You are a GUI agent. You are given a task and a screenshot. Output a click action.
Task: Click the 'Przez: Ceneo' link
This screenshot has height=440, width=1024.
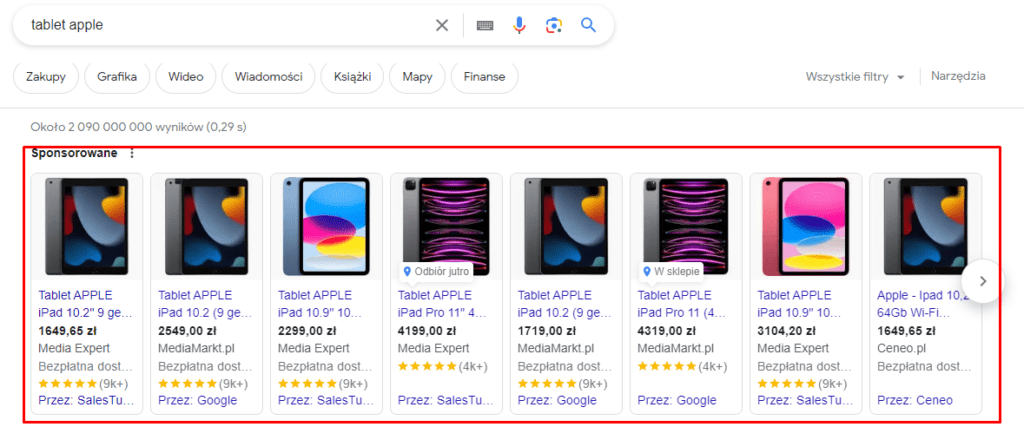[915, 400]
